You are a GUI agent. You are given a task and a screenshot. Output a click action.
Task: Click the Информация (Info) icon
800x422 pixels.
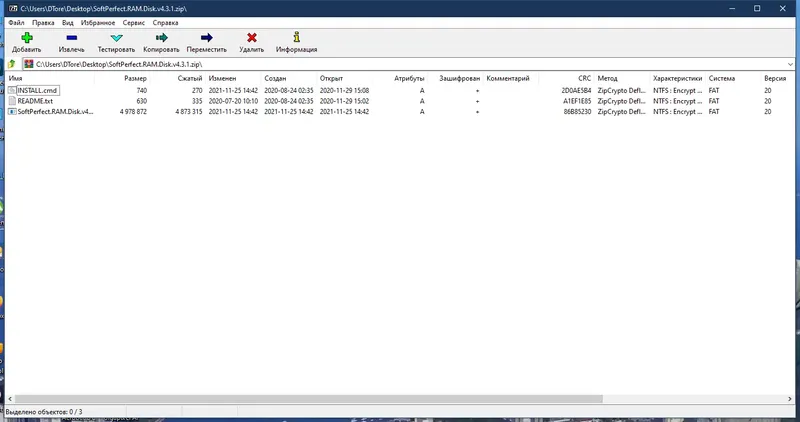(296, 37)
